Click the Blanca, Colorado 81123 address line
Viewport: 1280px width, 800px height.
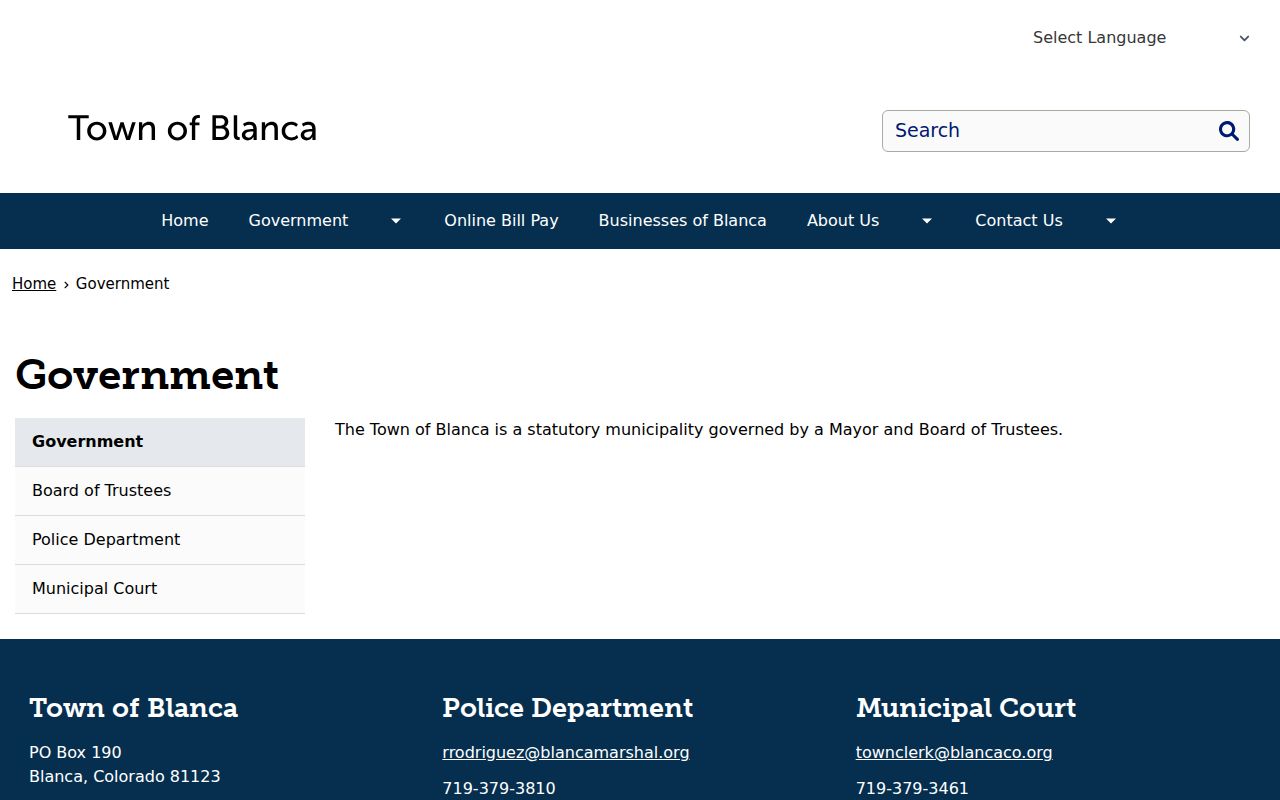coord(125,777)
